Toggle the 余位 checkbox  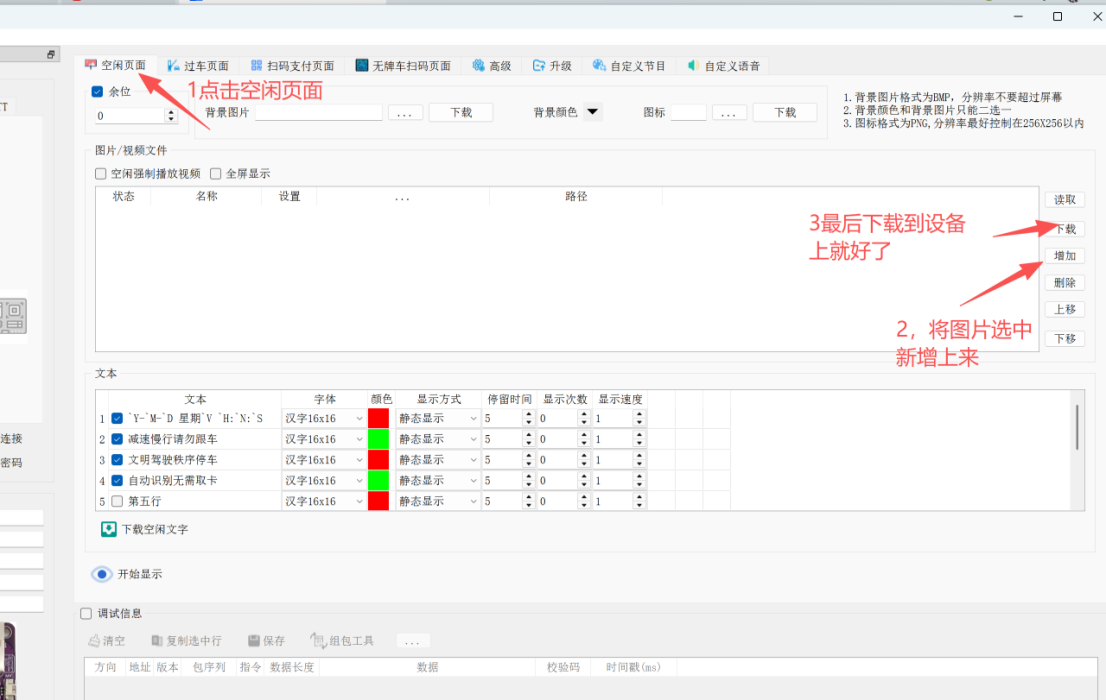point(97,91)
